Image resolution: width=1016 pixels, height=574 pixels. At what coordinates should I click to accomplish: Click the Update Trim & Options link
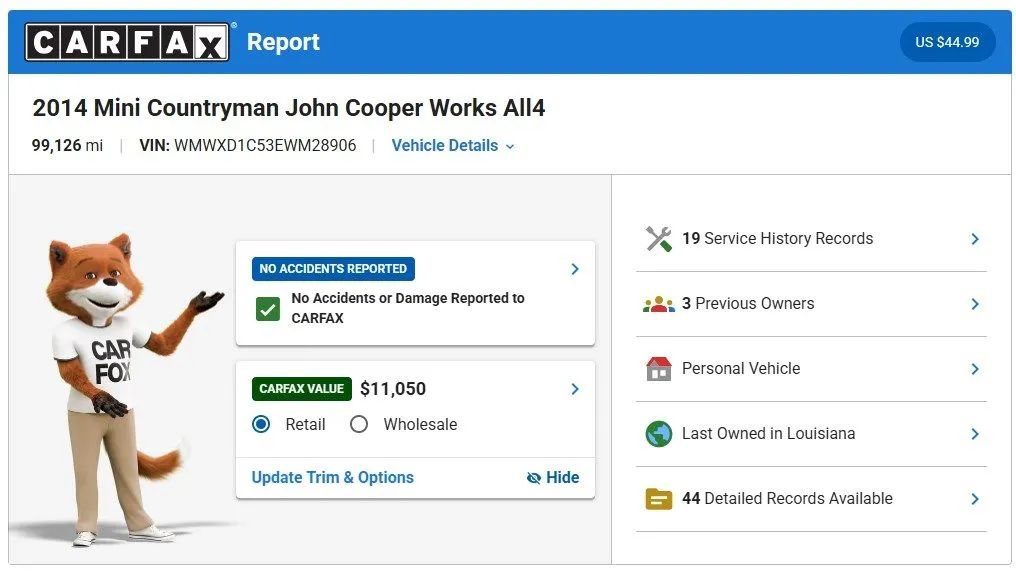coord(332,477)
